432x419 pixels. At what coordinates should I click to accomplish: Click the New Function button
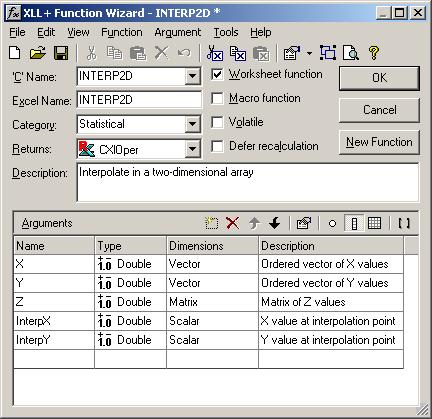click(x=379, y=142)
